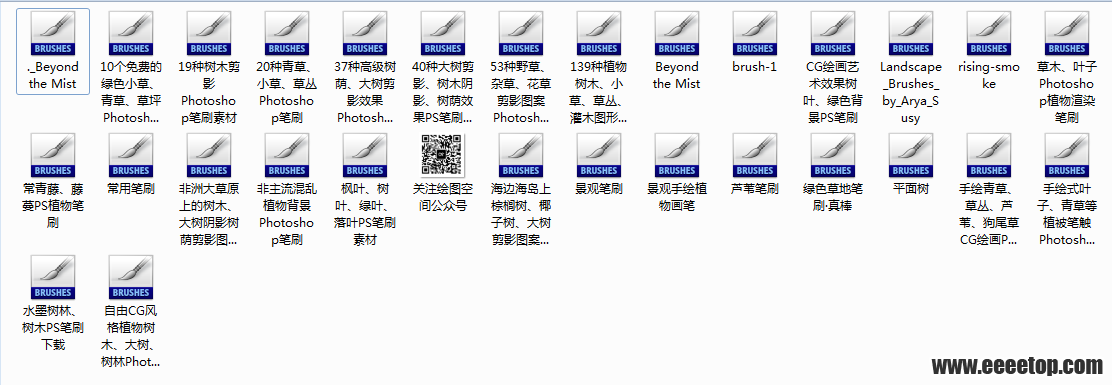The image size is (1112, 385).
Task: Select the 'CG绘画艺术效果树叶' brush file icon
Action: [x=833, y=34]
